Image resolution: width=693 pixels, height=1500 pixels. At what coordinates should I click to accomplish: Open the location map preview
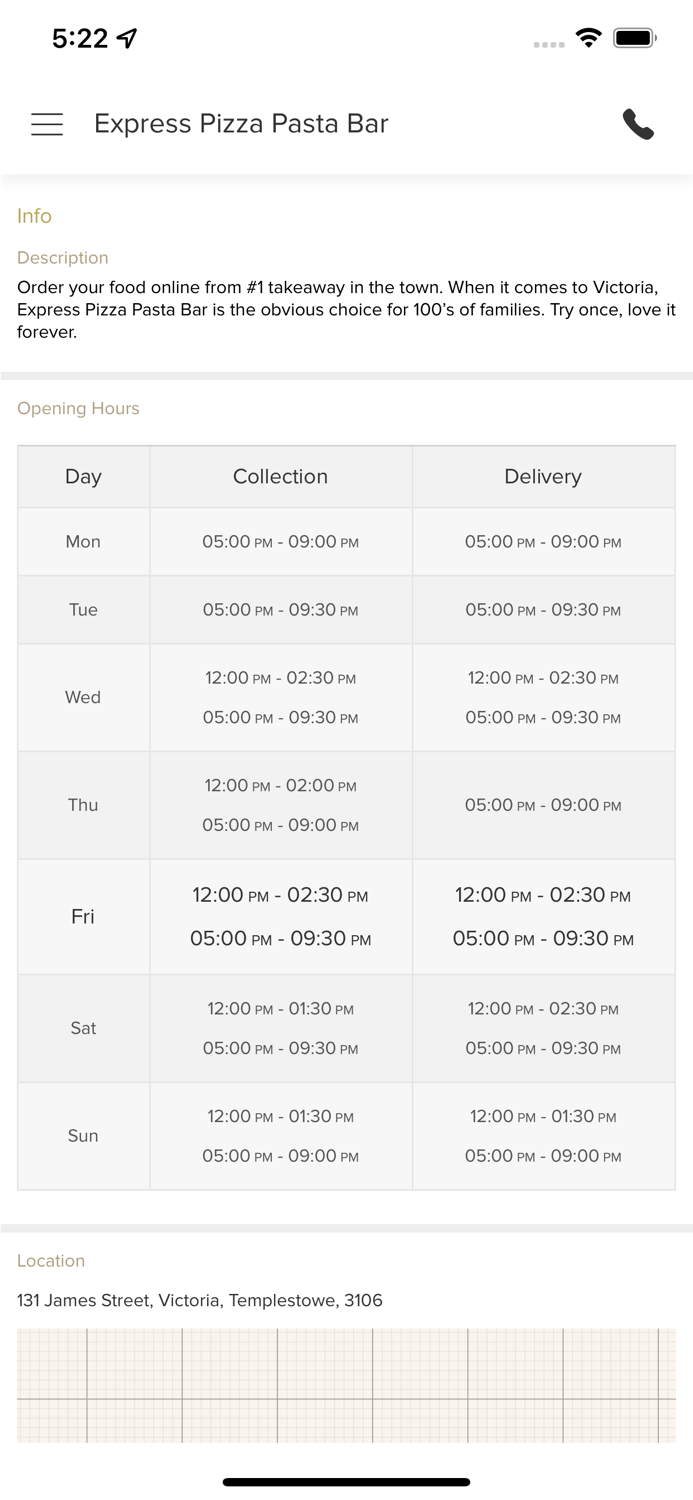[346, 1385]
